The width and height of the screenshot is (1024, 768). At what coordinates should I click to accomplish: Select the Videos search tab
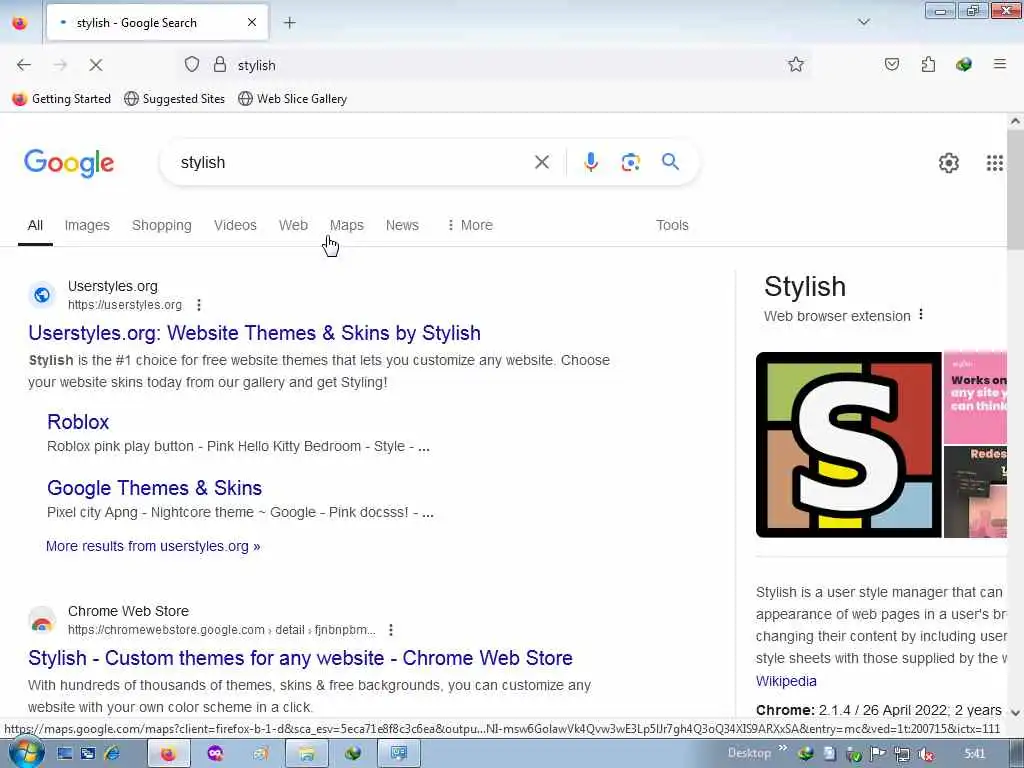235,225
